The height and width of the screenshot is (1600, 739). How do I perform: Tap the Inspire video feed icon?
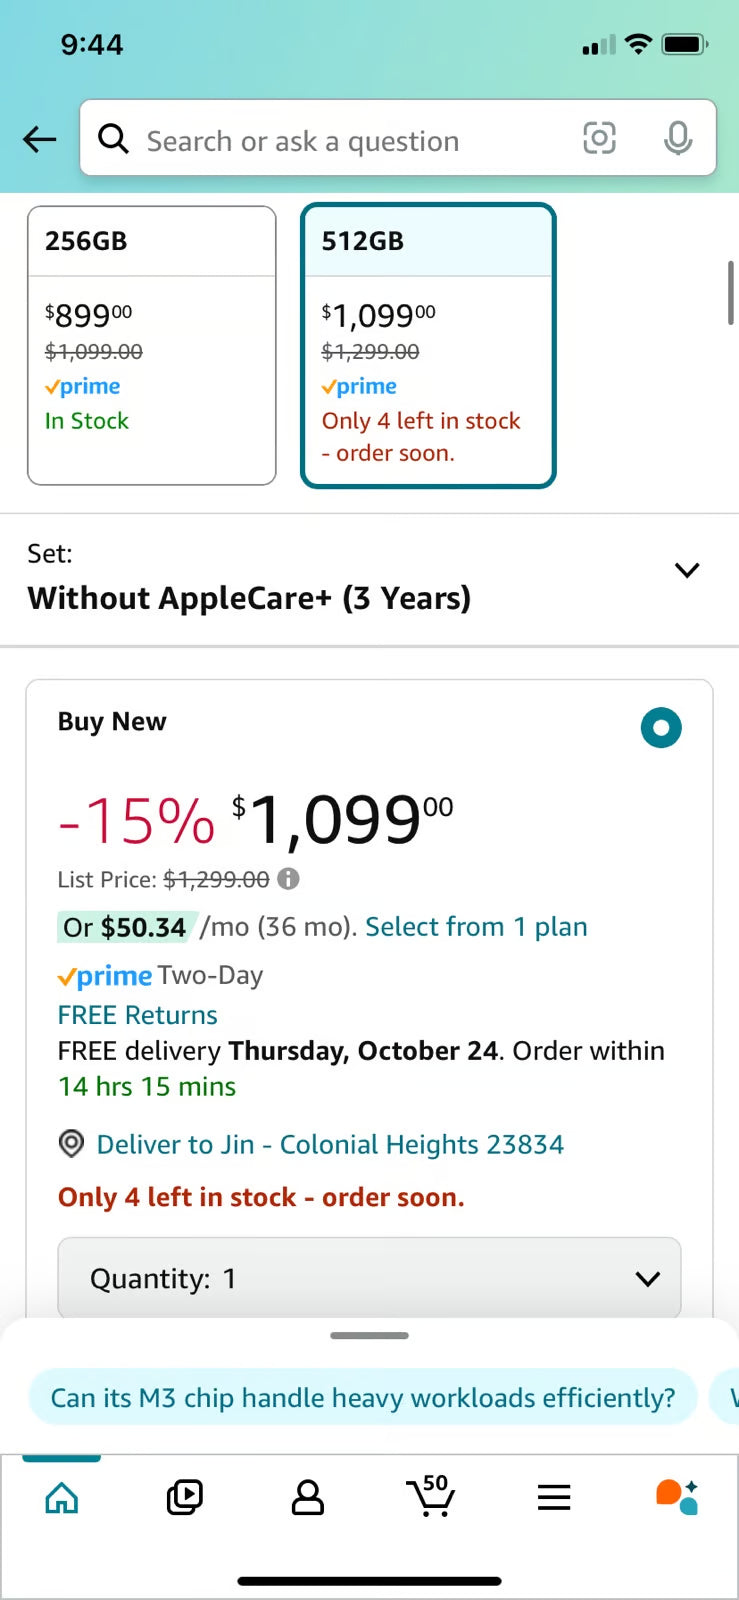tap(184, 1497)
